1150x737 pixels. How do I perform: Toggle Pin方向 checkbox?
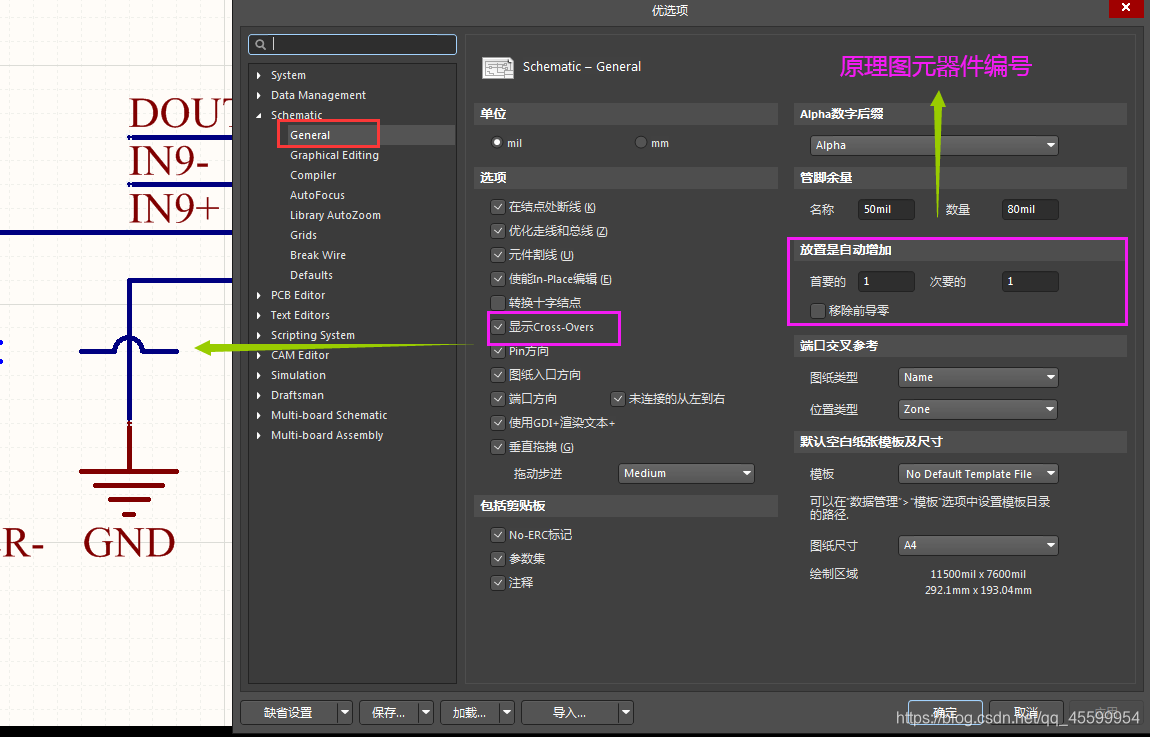498,351
